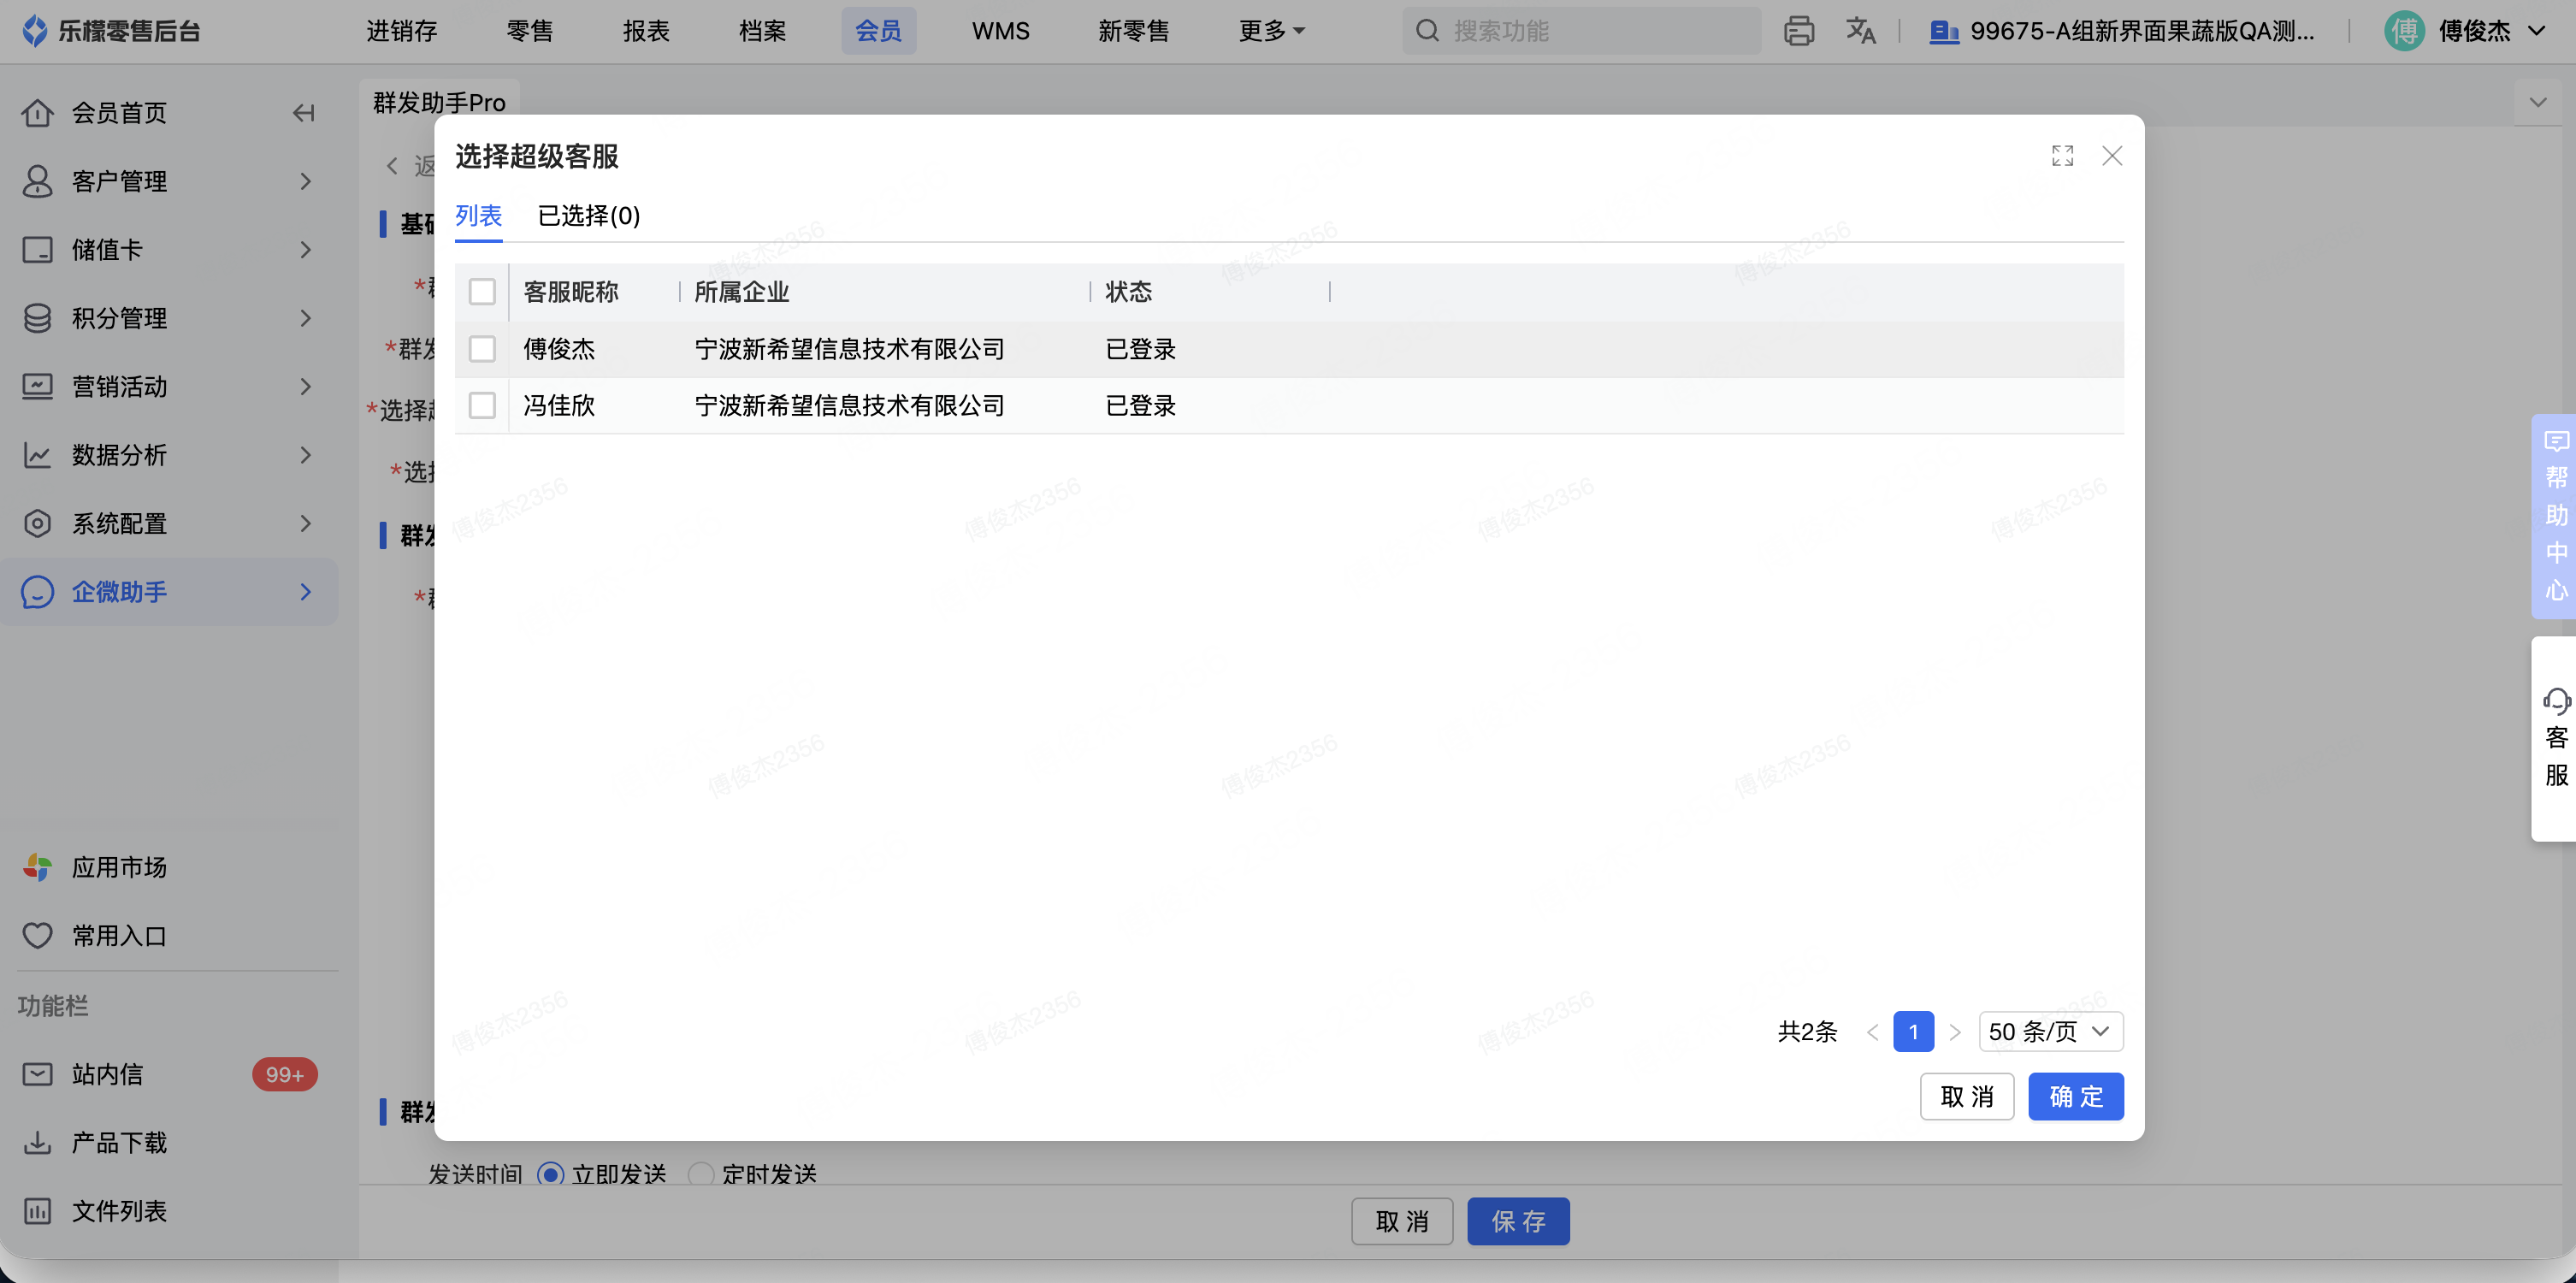The image size is (2576, 1283).
Task: Check the box for 傅俊杰
Action: click(482, 349)
